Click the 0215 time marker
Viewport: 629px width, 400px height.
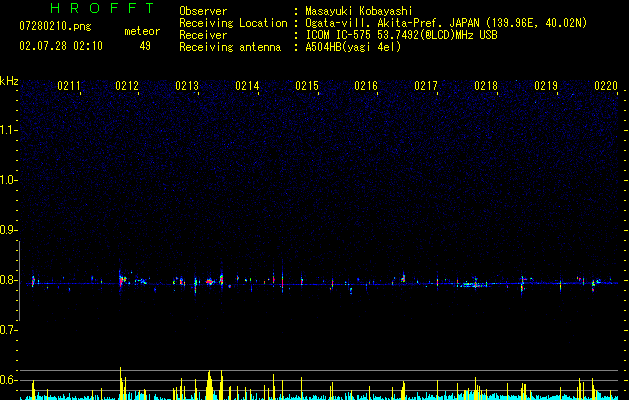(307, 86)
